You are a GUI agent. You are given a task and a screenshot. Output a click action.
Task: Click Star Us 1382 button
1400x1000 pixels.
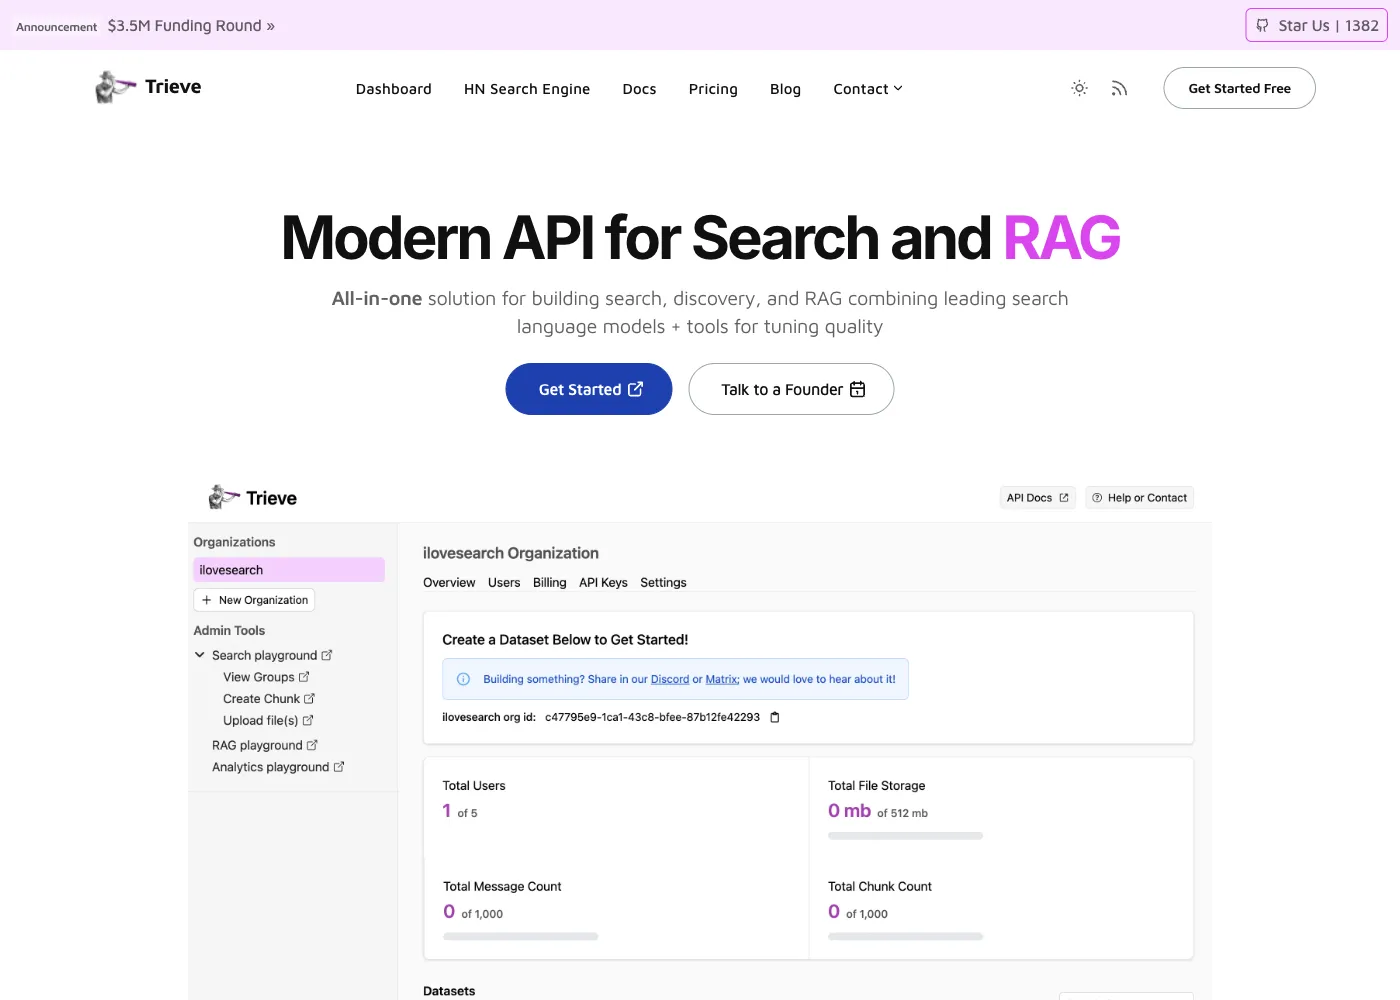click(1317, 25)
